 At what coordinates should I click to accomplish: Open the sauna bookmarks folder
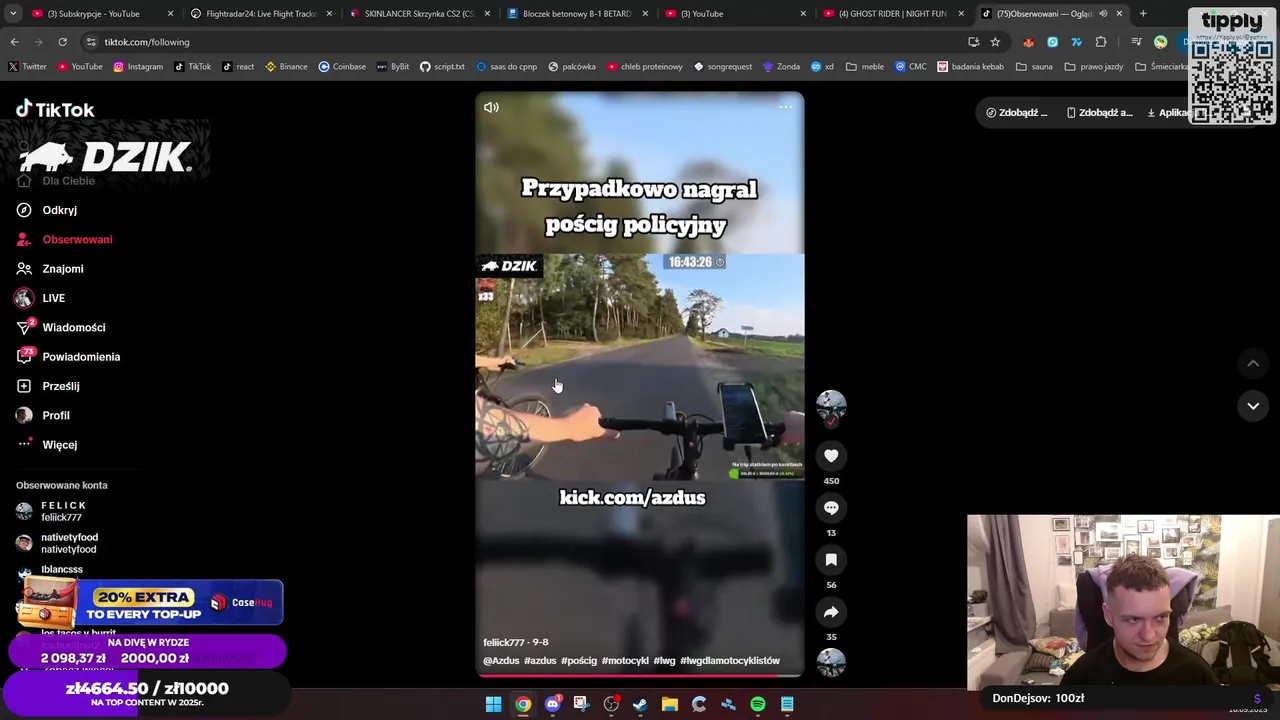coord(1034,67)
